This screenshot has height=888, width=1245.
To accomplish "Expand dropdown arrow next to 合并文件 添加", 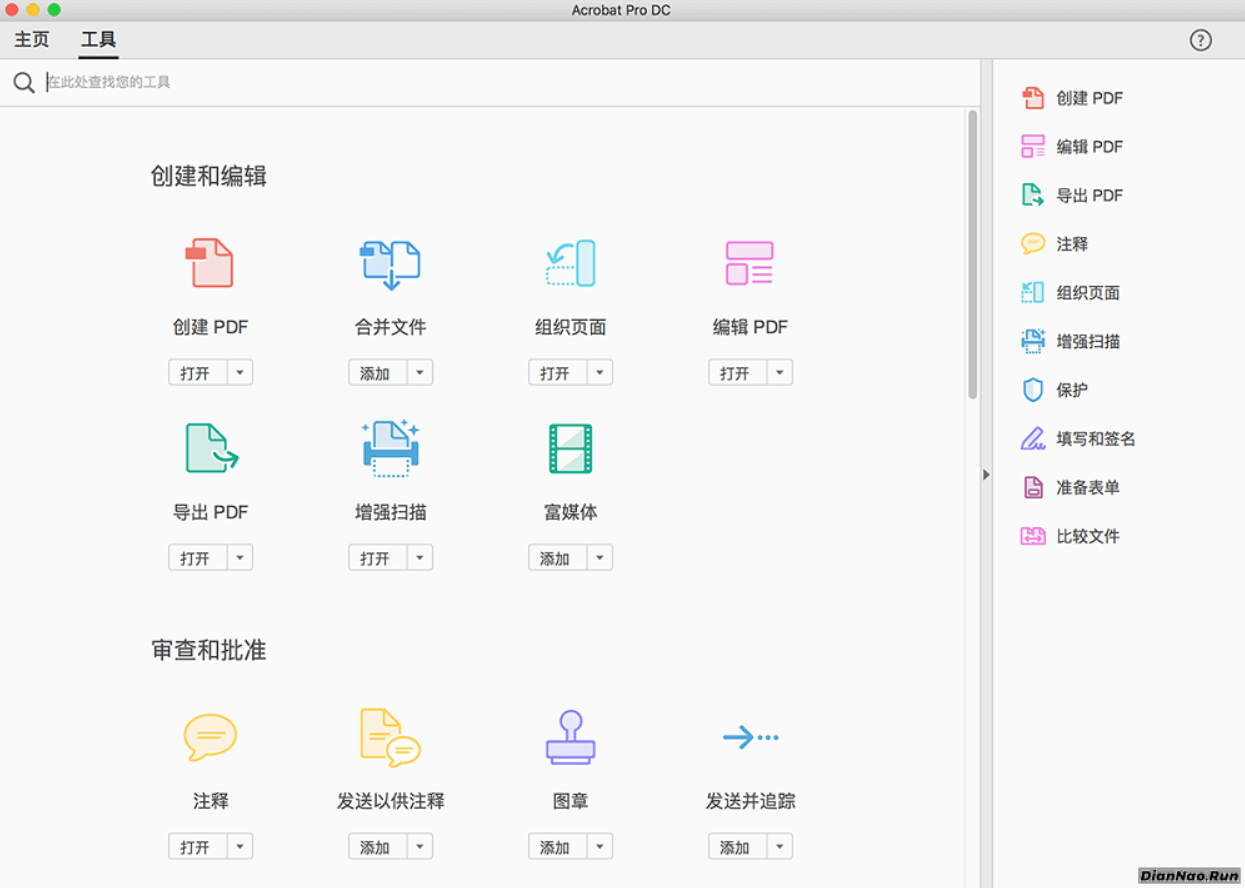I will pyautogui.click(x=420, y=373).
